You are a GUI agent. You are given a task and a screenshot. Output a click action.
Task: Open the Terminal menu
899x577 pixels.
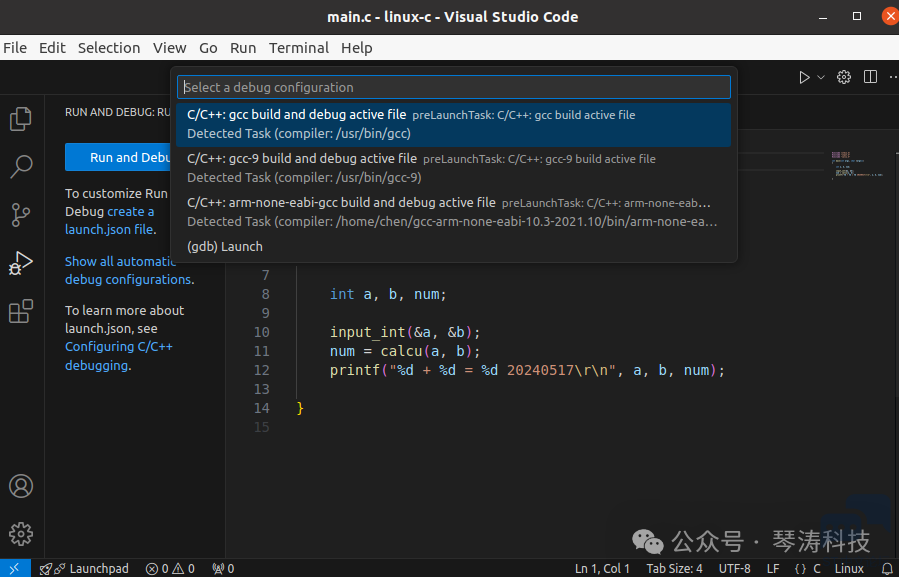(x=299, y=48)
